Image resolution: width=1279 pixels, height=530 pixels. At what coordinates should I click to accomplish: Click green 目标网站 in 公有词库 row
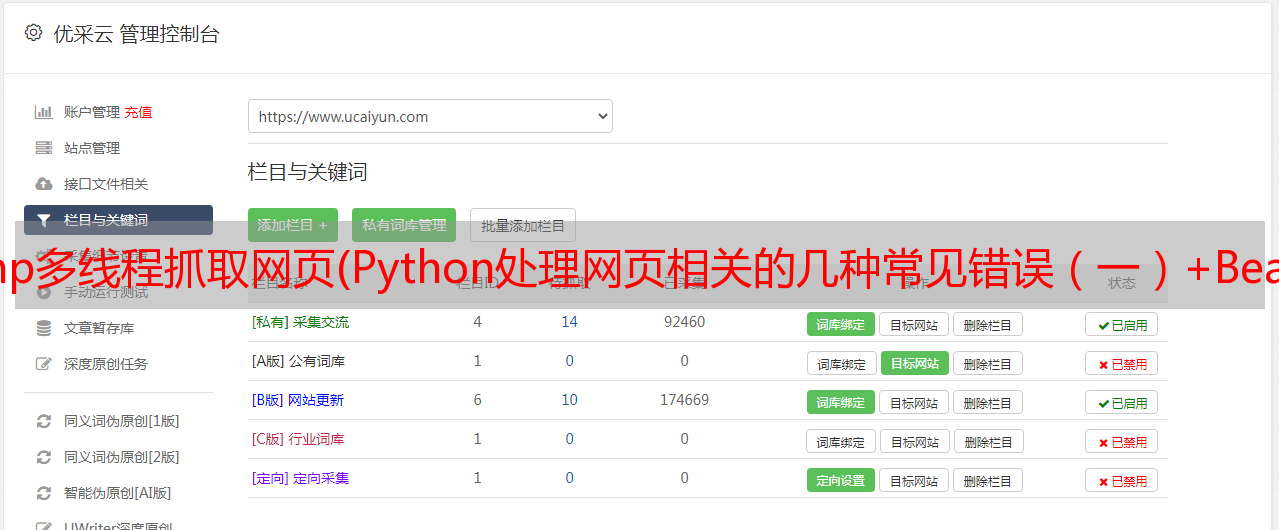(915, 363)
